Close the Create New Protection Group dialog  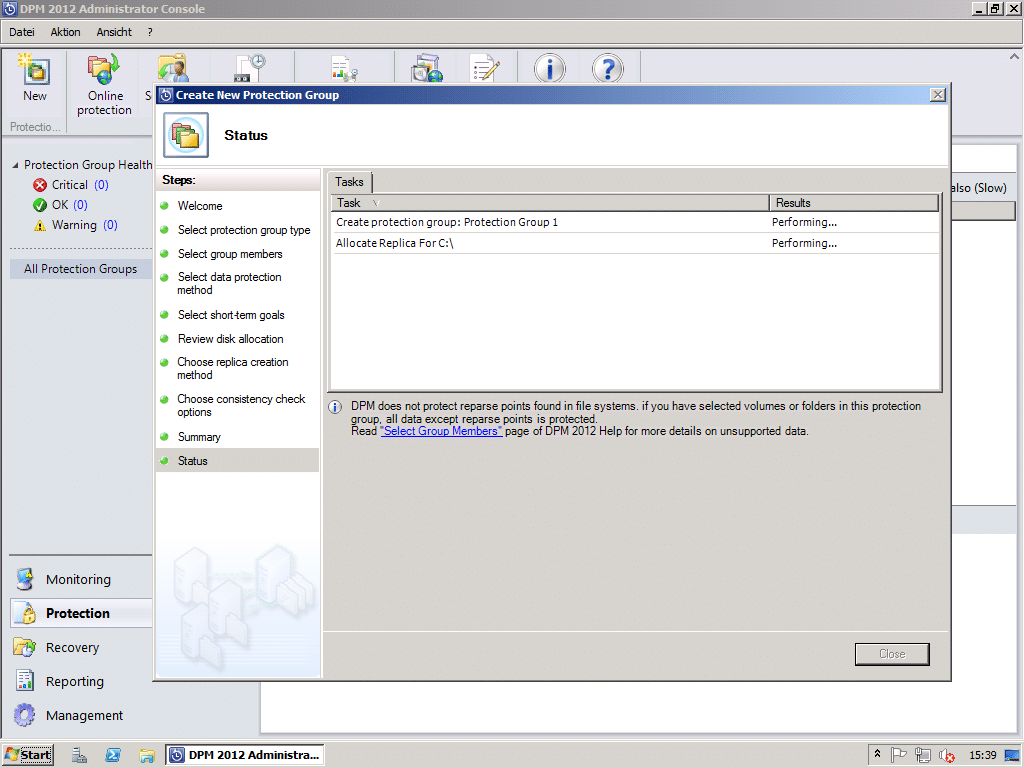(x=938, y=95)
